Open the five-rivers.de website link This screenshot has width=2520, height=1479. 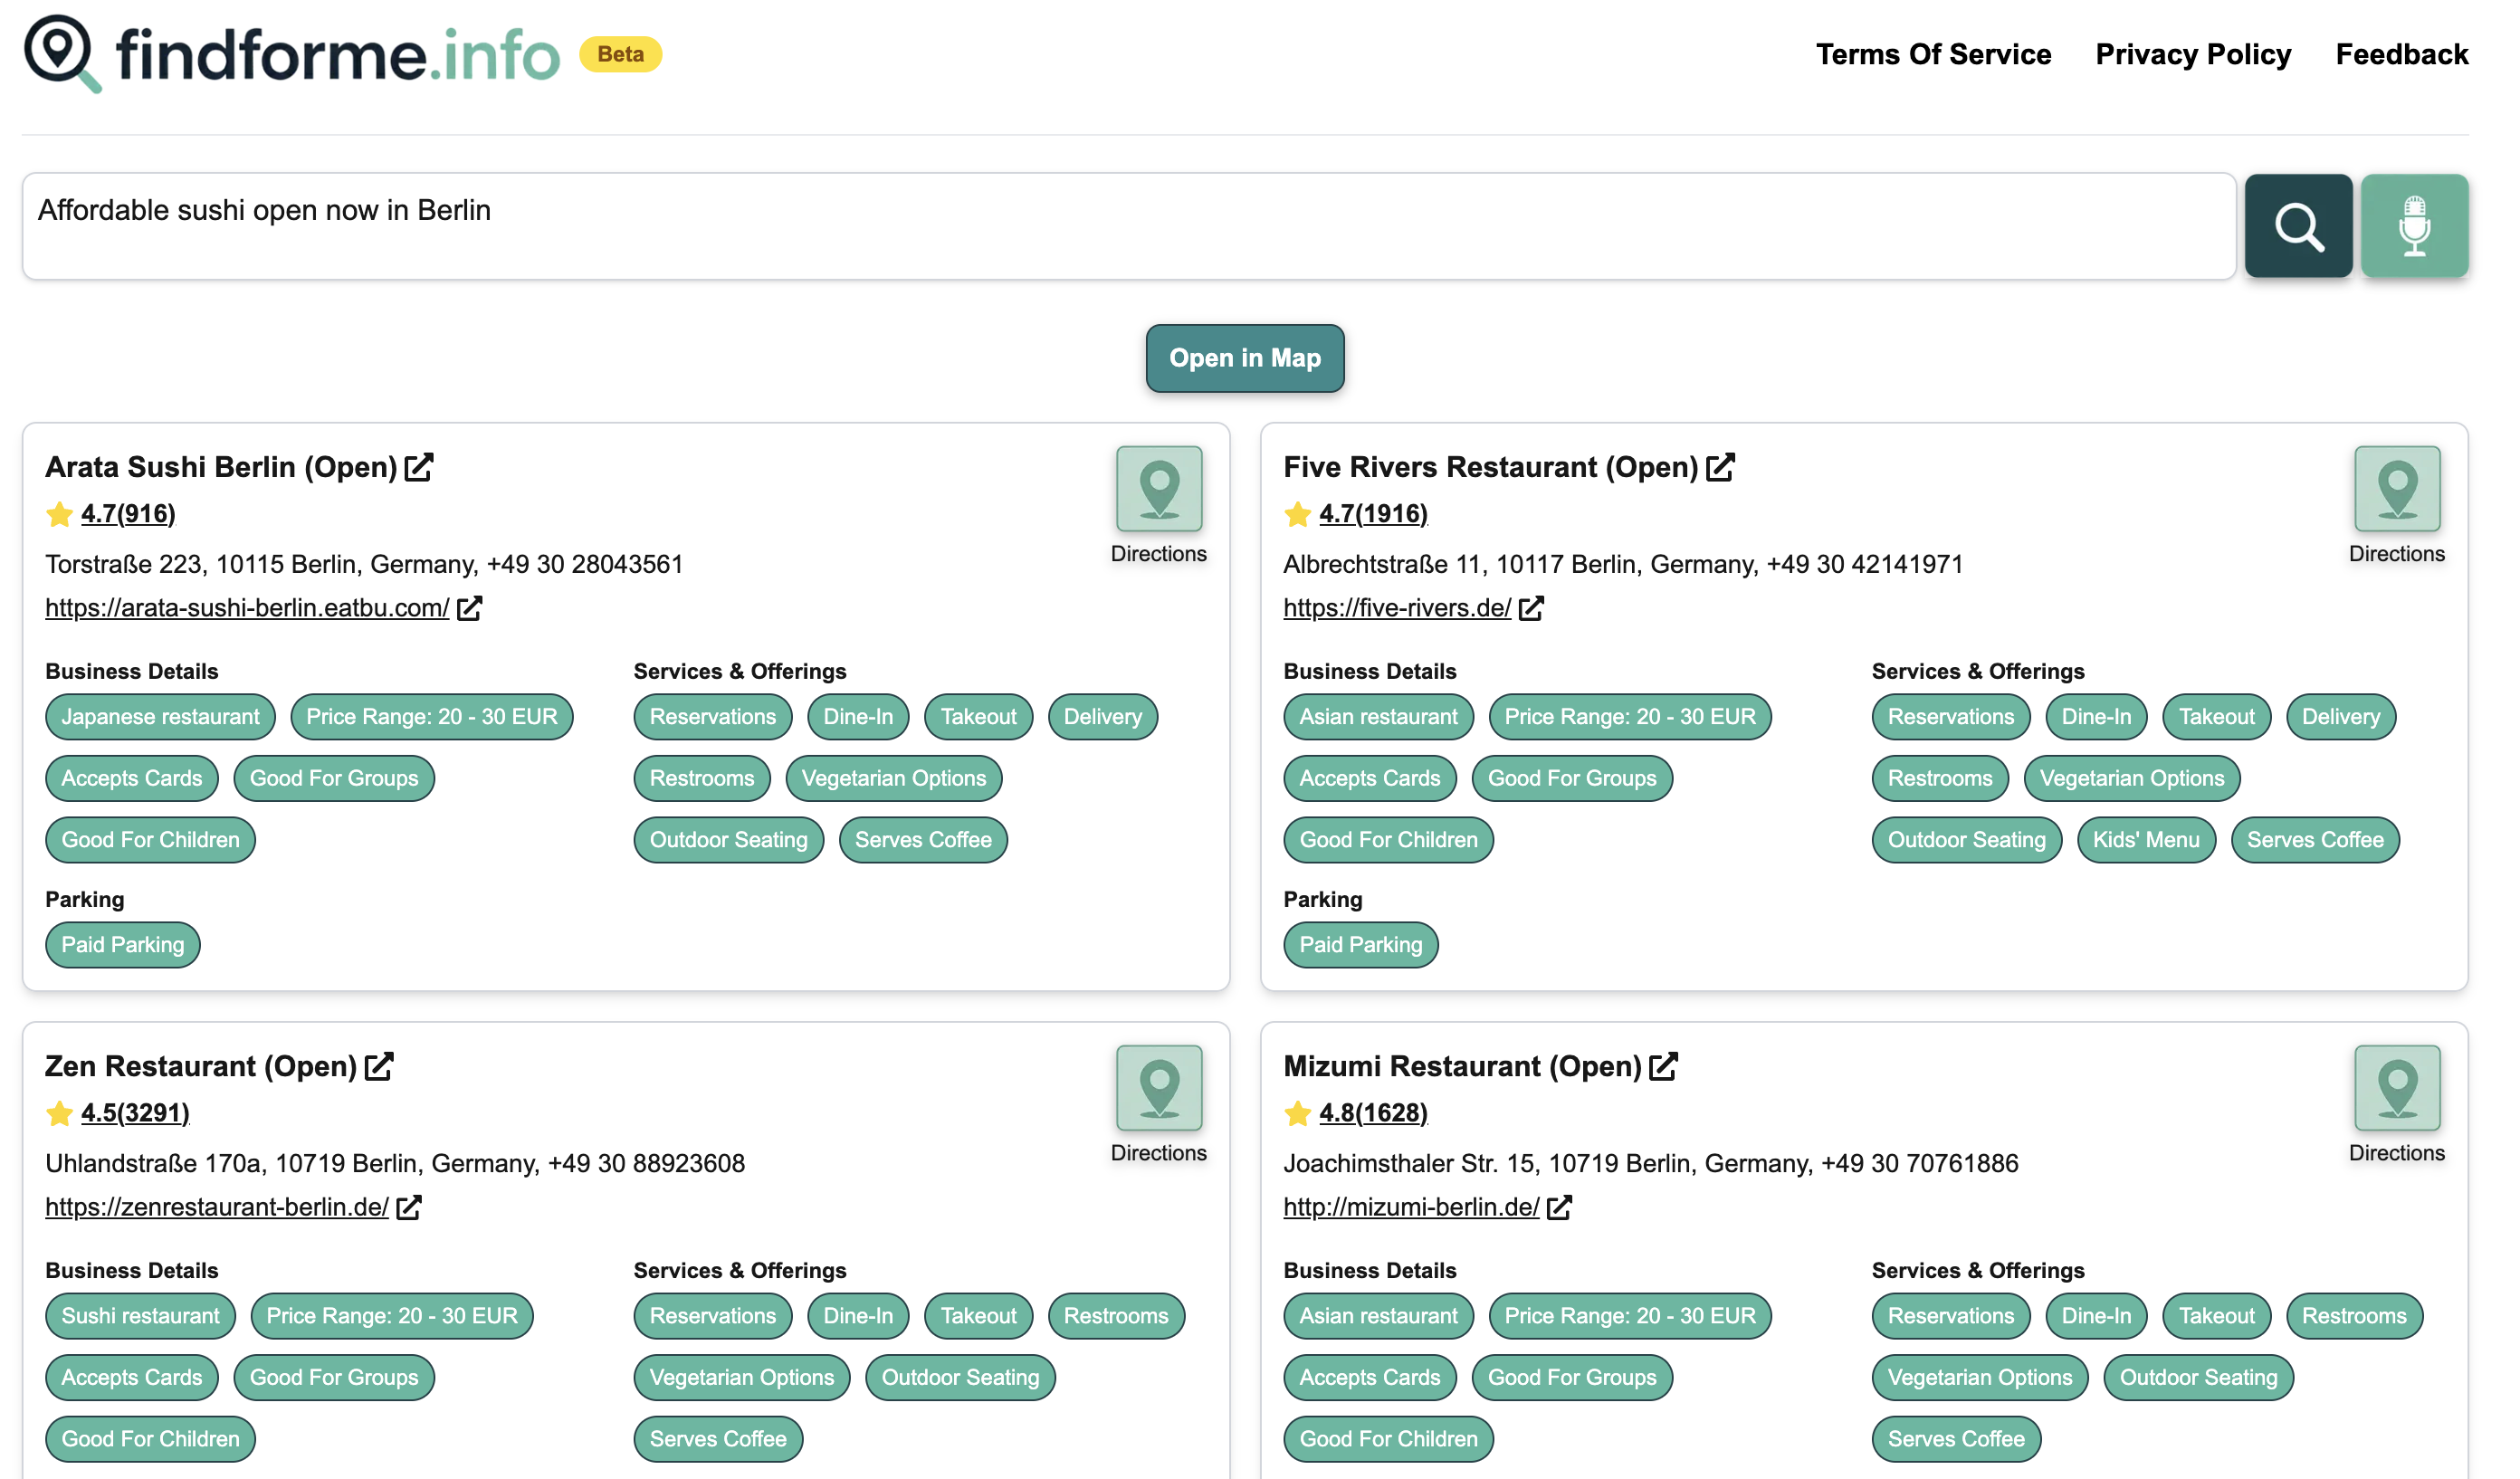coord(1396,608)
